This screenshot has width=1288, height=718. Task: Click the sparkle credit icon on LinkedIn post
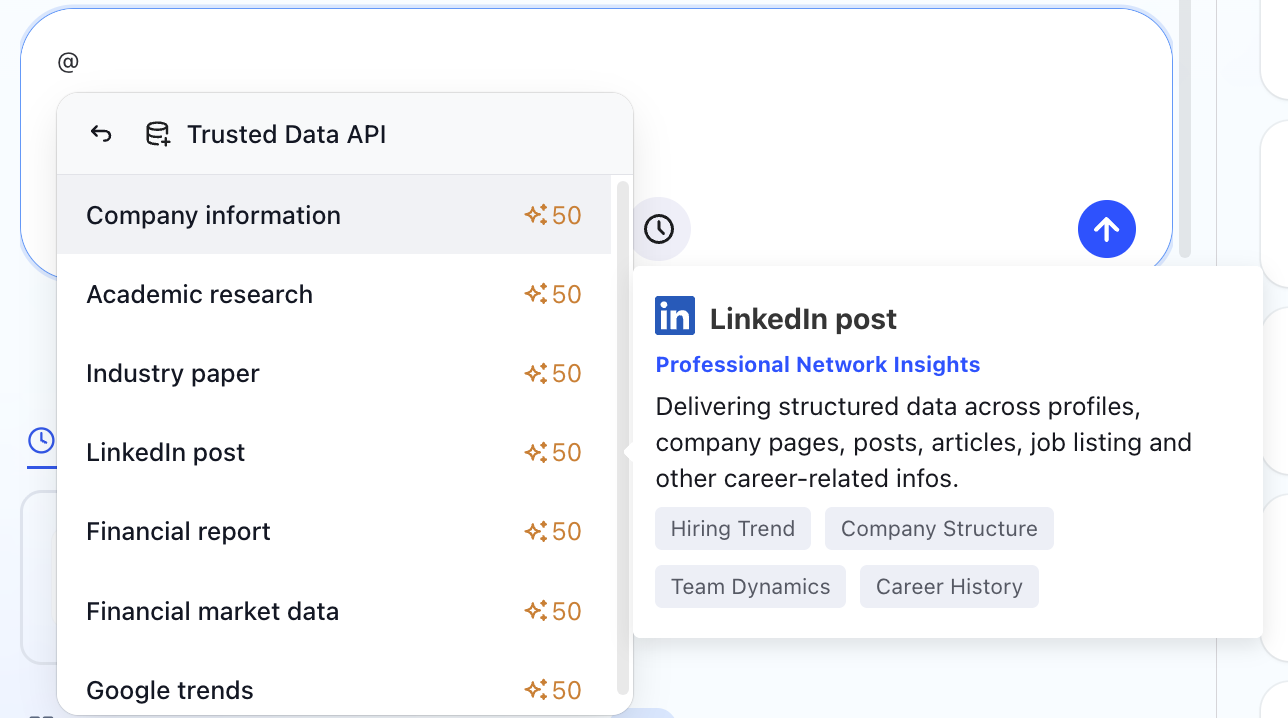pos(536,452)
